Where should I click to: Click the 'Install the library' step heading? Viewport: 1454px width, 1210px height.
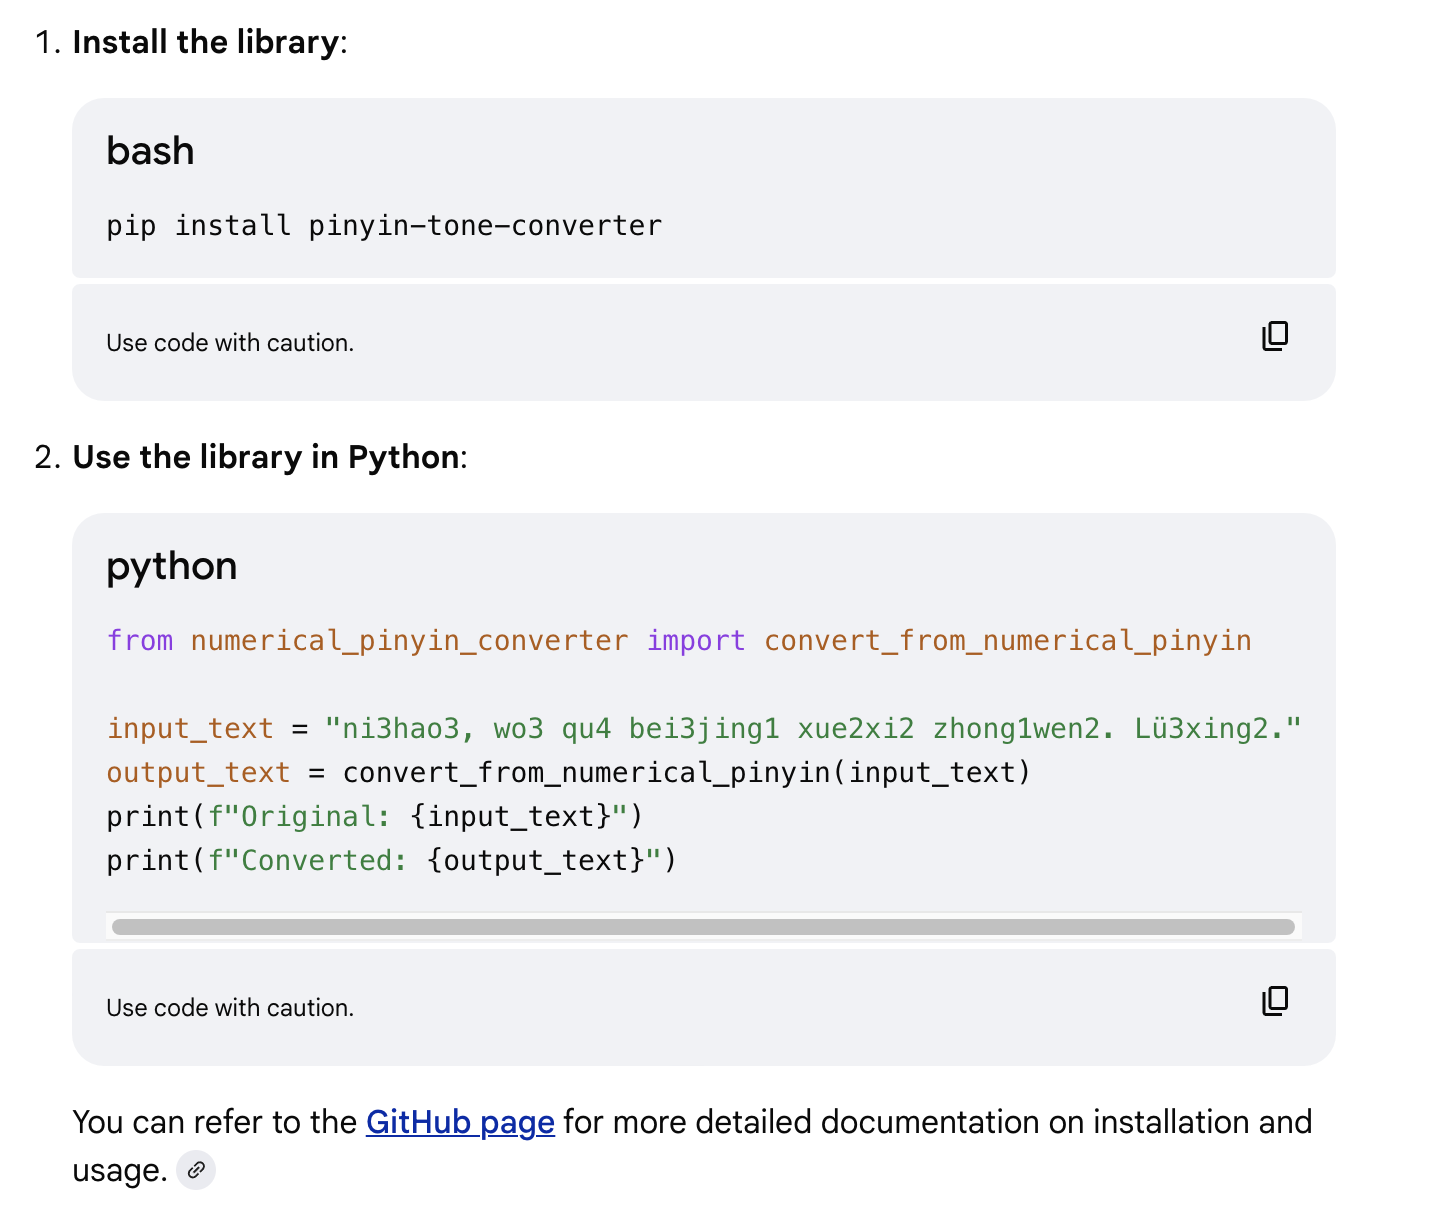pyautogui.click(x=205, y=42)
